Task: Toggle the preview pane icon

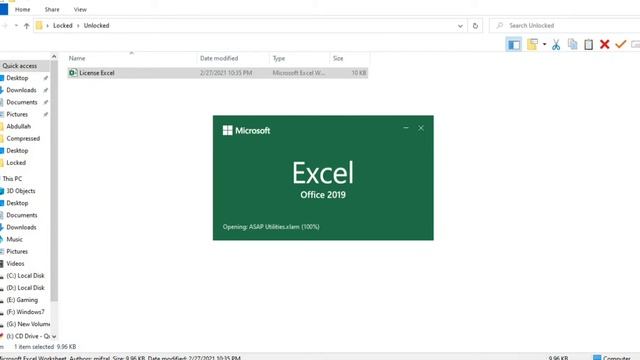Action: pos(514,44)
